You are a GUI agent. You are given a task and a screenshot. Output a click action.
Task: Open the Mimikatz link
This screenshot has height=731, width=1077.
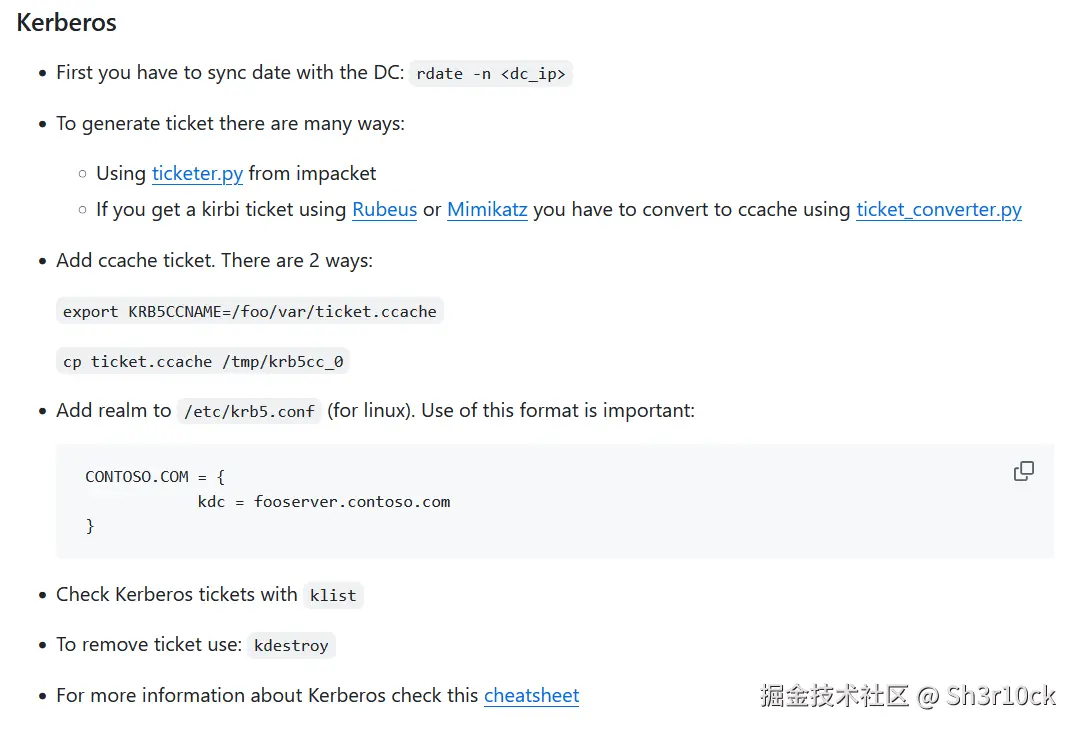487,210
